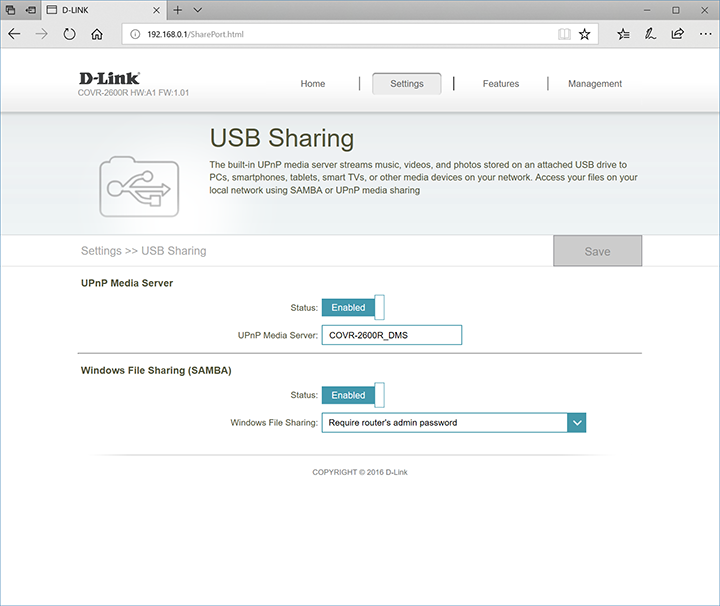Open reading view icon in address bar
The width and height of the screenshot is (720, 606).
565,33
